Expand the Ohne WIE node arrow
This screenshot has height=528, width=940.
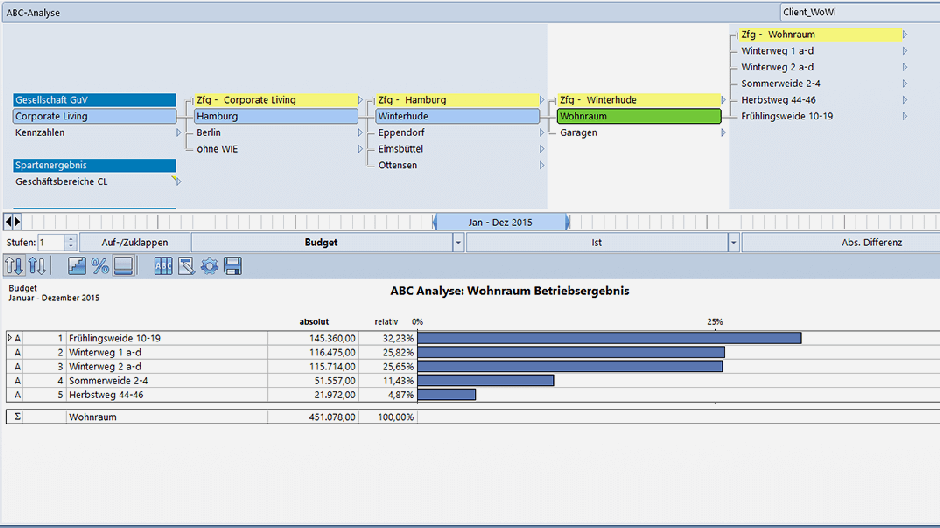(360, 149)
